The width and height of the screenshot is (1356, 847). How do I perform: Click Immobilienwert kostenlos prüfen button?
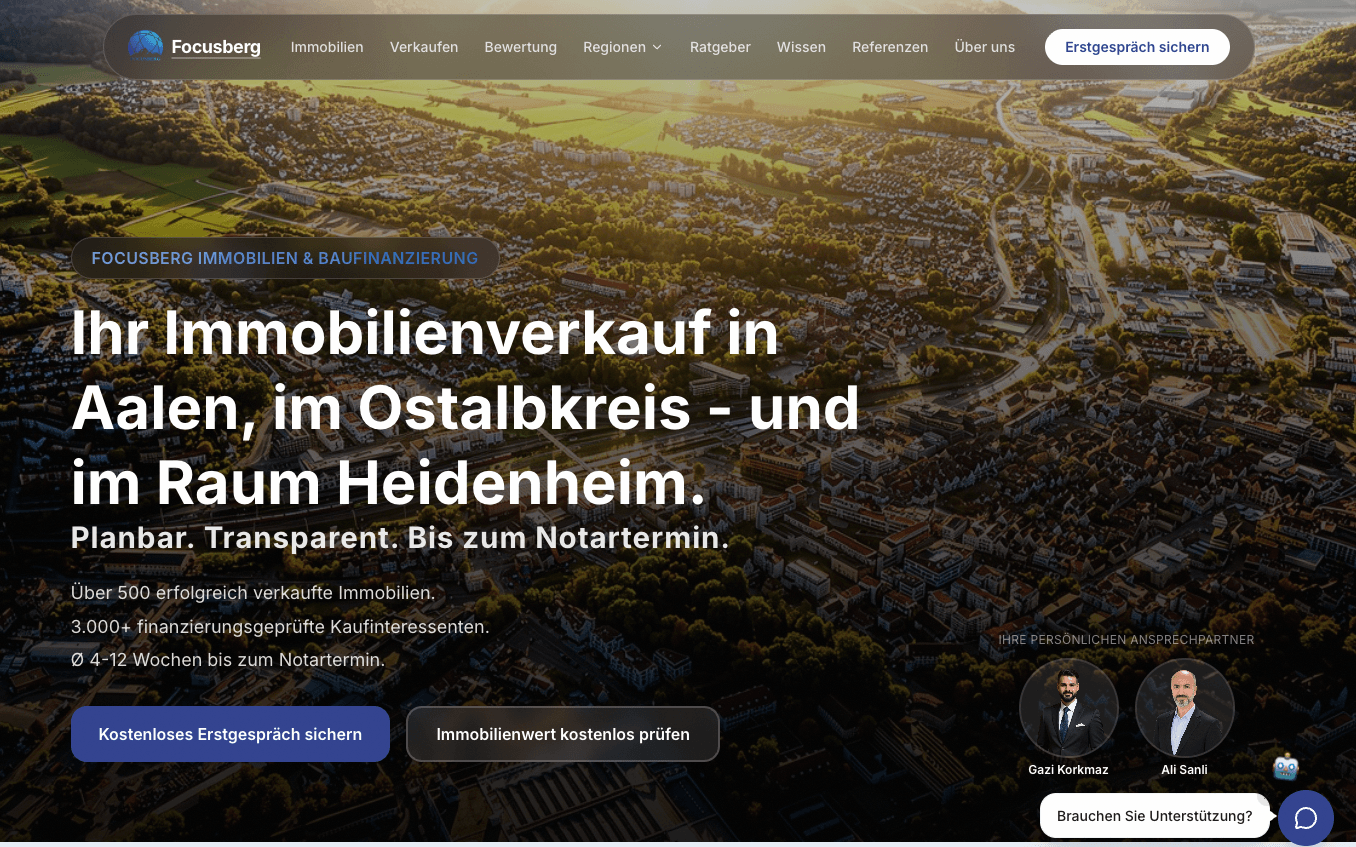coord(563,734)
